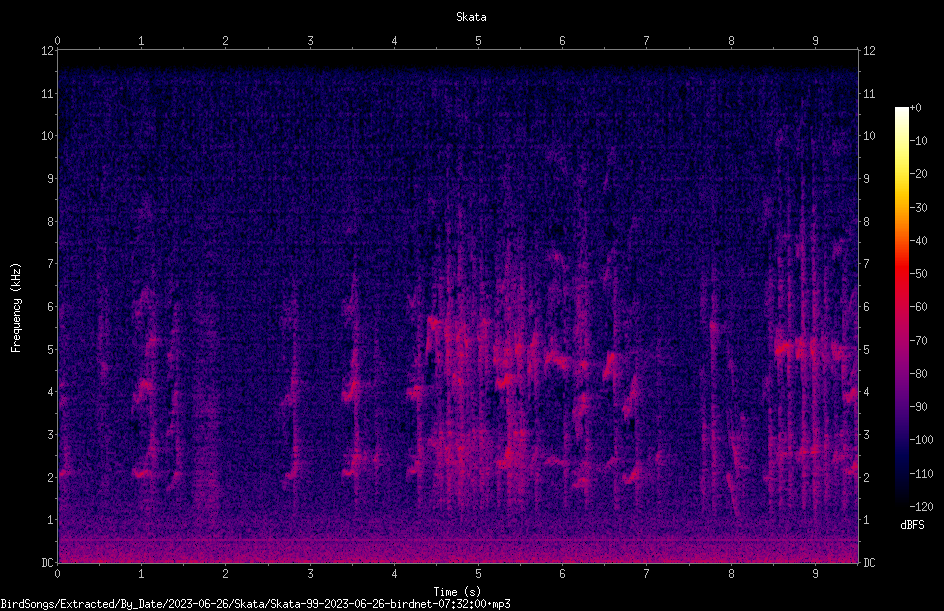Click the '8' label on right frequency axis
The height and width of the screenshot is (611, 944).
coord(866,222)
